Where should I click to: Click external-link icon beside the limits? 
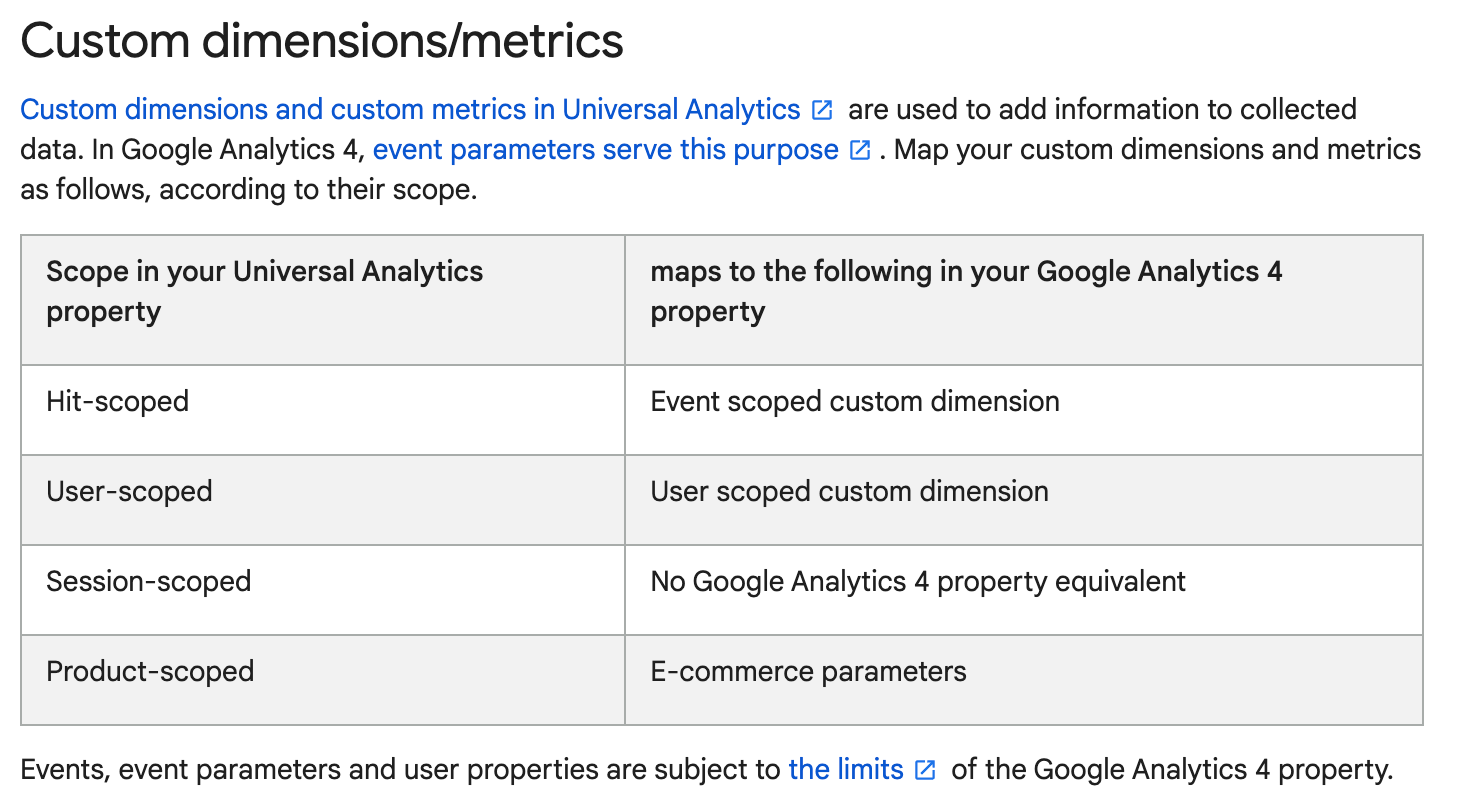click(925, 770)
